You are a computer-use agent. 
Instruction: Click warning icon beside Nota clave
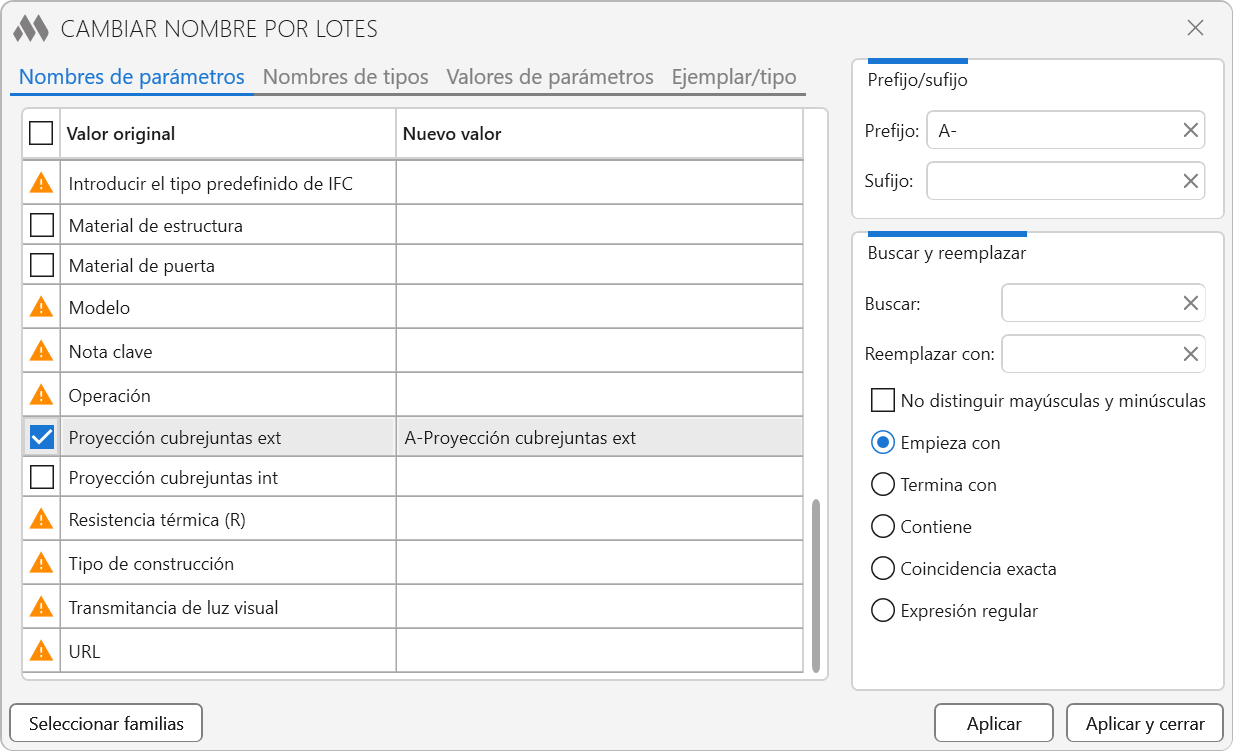[x=41, y=351]
